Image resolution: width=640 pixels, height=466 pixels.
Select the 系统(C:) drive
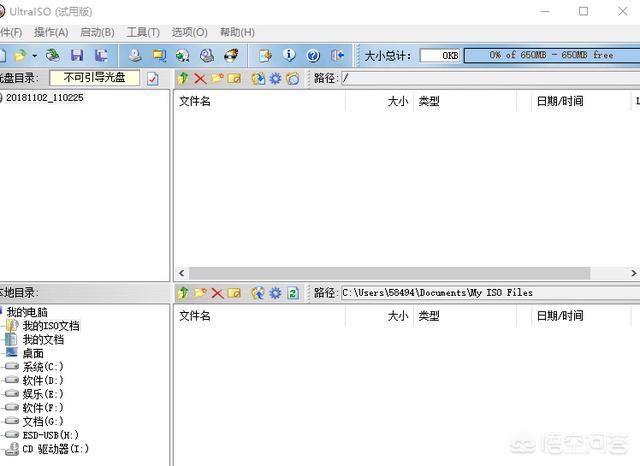43,366
